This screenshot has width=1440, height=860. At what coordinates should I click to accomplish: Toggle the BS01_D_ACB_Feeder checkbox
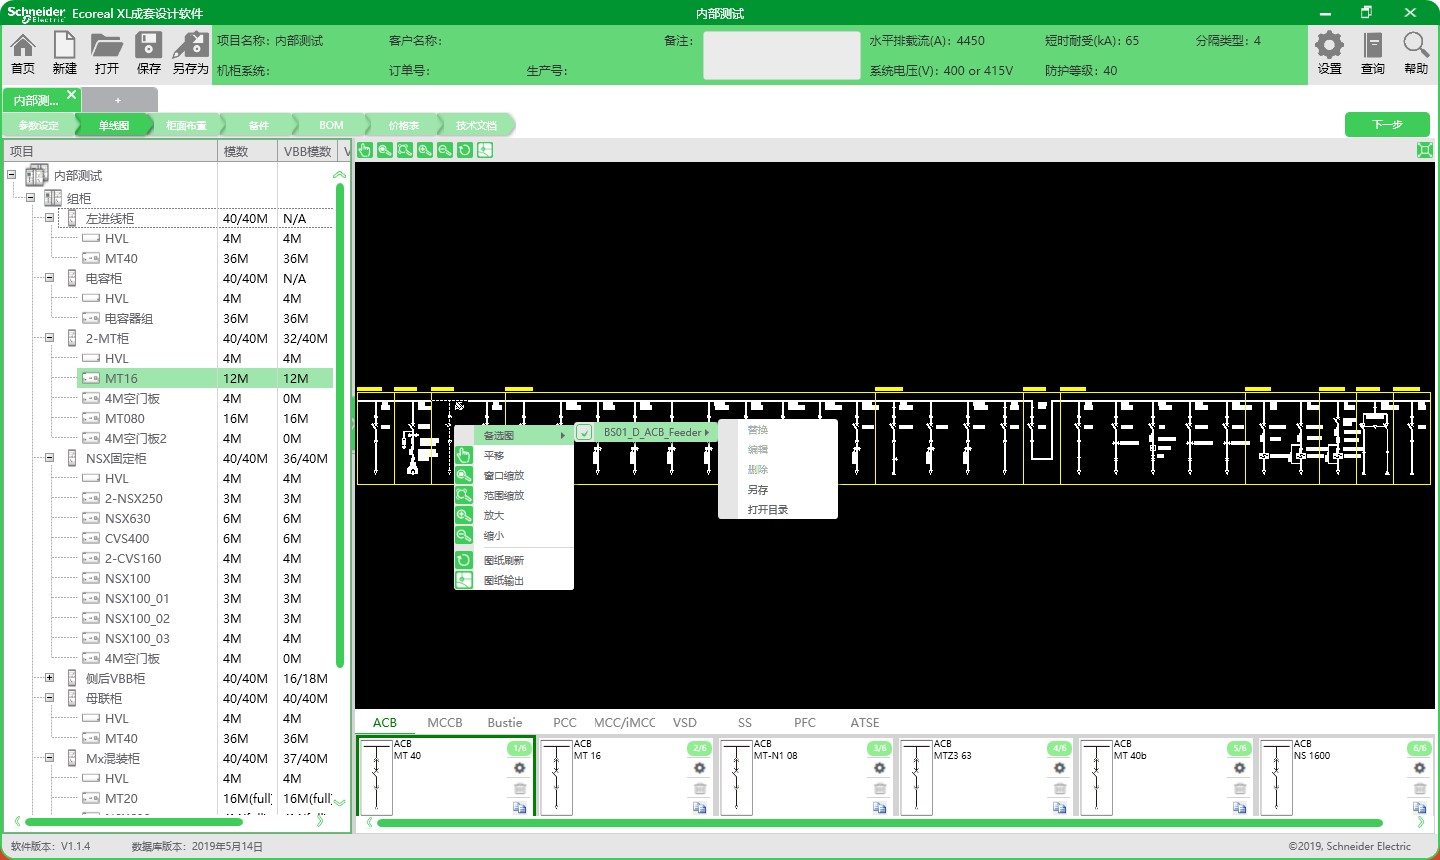coord(584,433)
